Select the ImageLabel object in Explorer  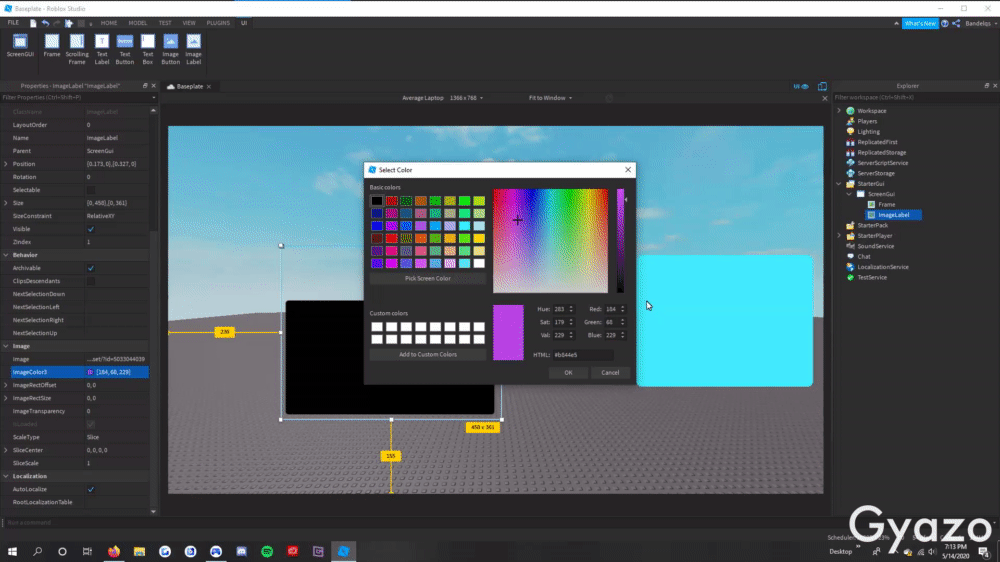(893, 215)
